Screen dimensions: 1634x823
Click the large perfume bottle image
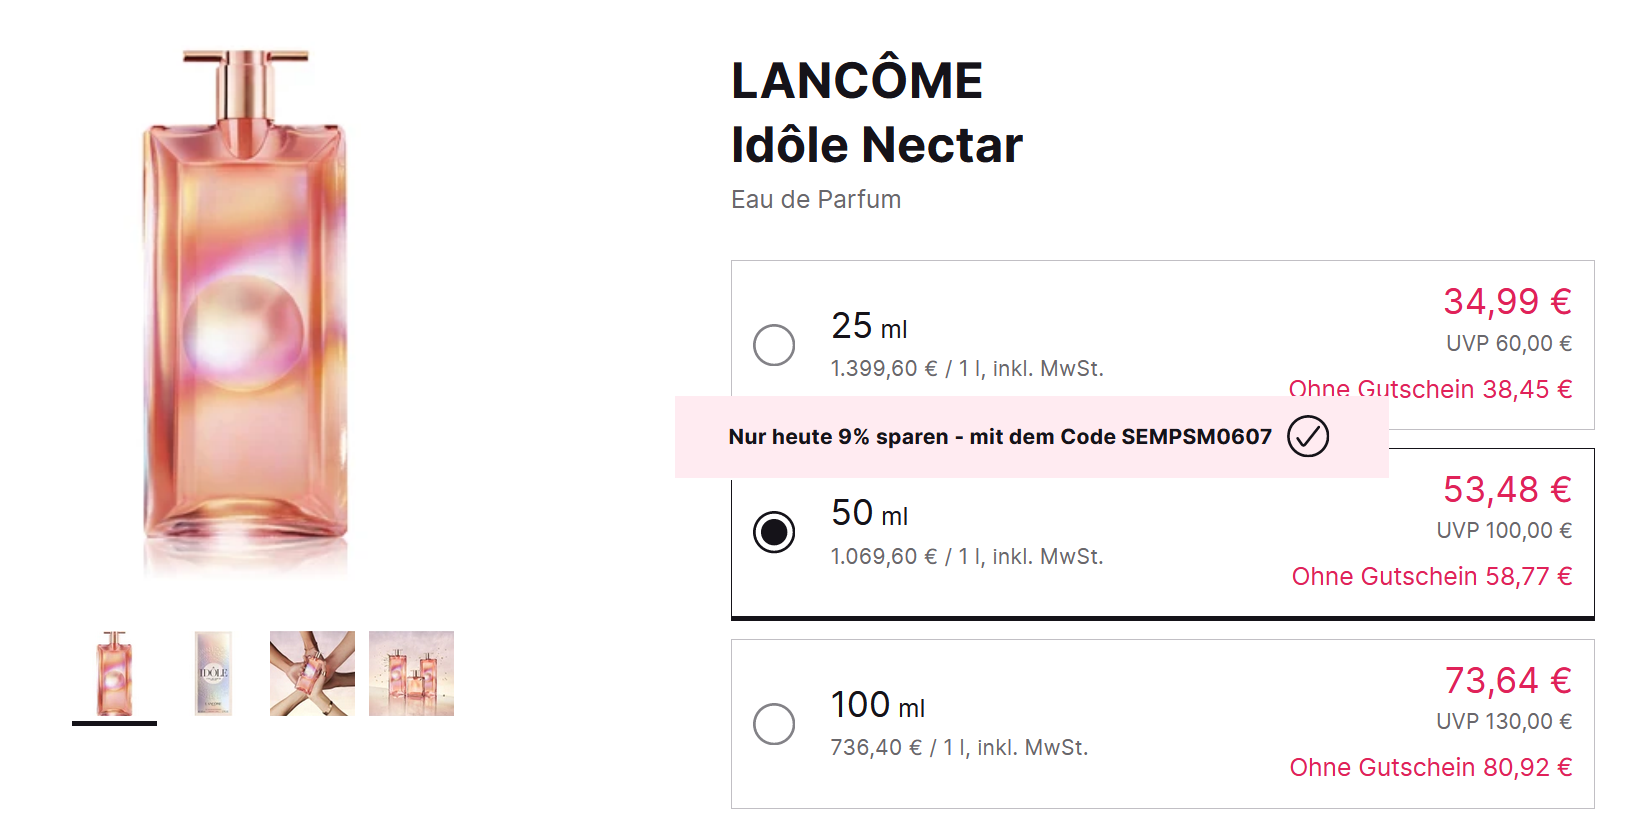[x=246, y=310]
